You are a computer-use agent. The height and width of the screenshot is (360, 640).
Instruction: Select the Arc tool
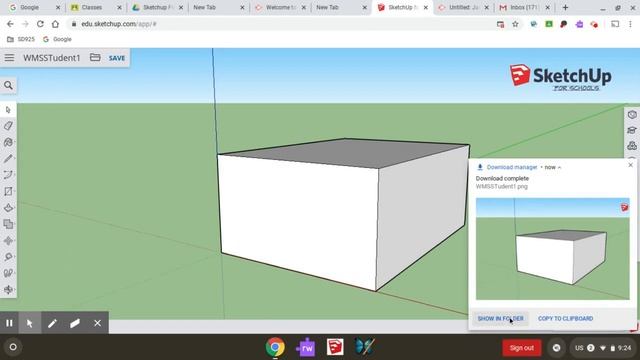click(x=8, y=175)
